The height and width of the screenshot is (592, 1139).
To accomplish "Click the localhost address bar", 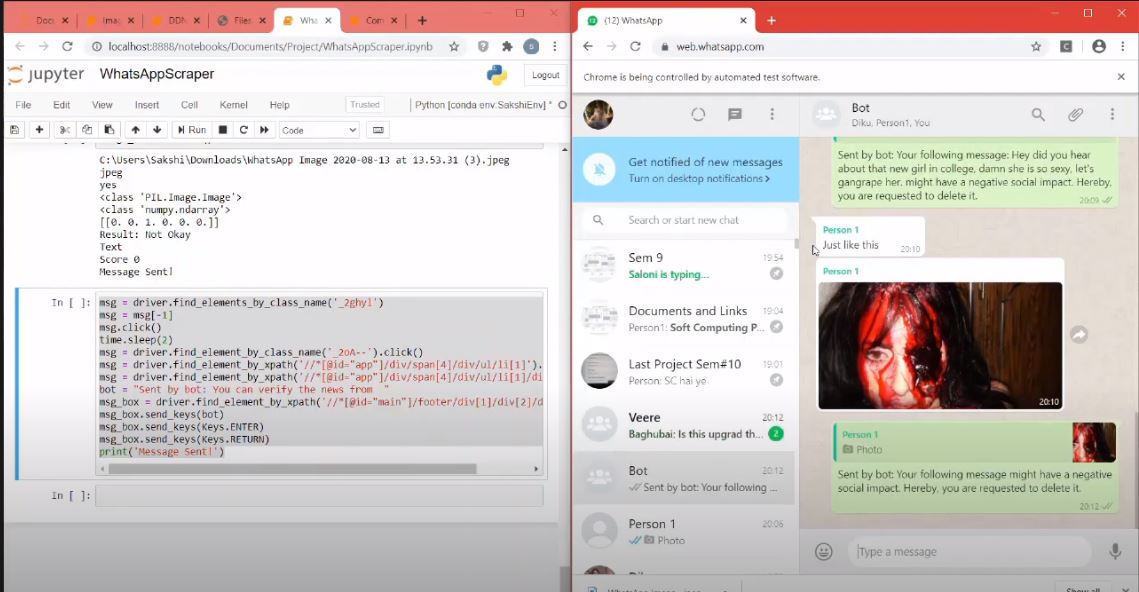I will (x=269, y=46).
